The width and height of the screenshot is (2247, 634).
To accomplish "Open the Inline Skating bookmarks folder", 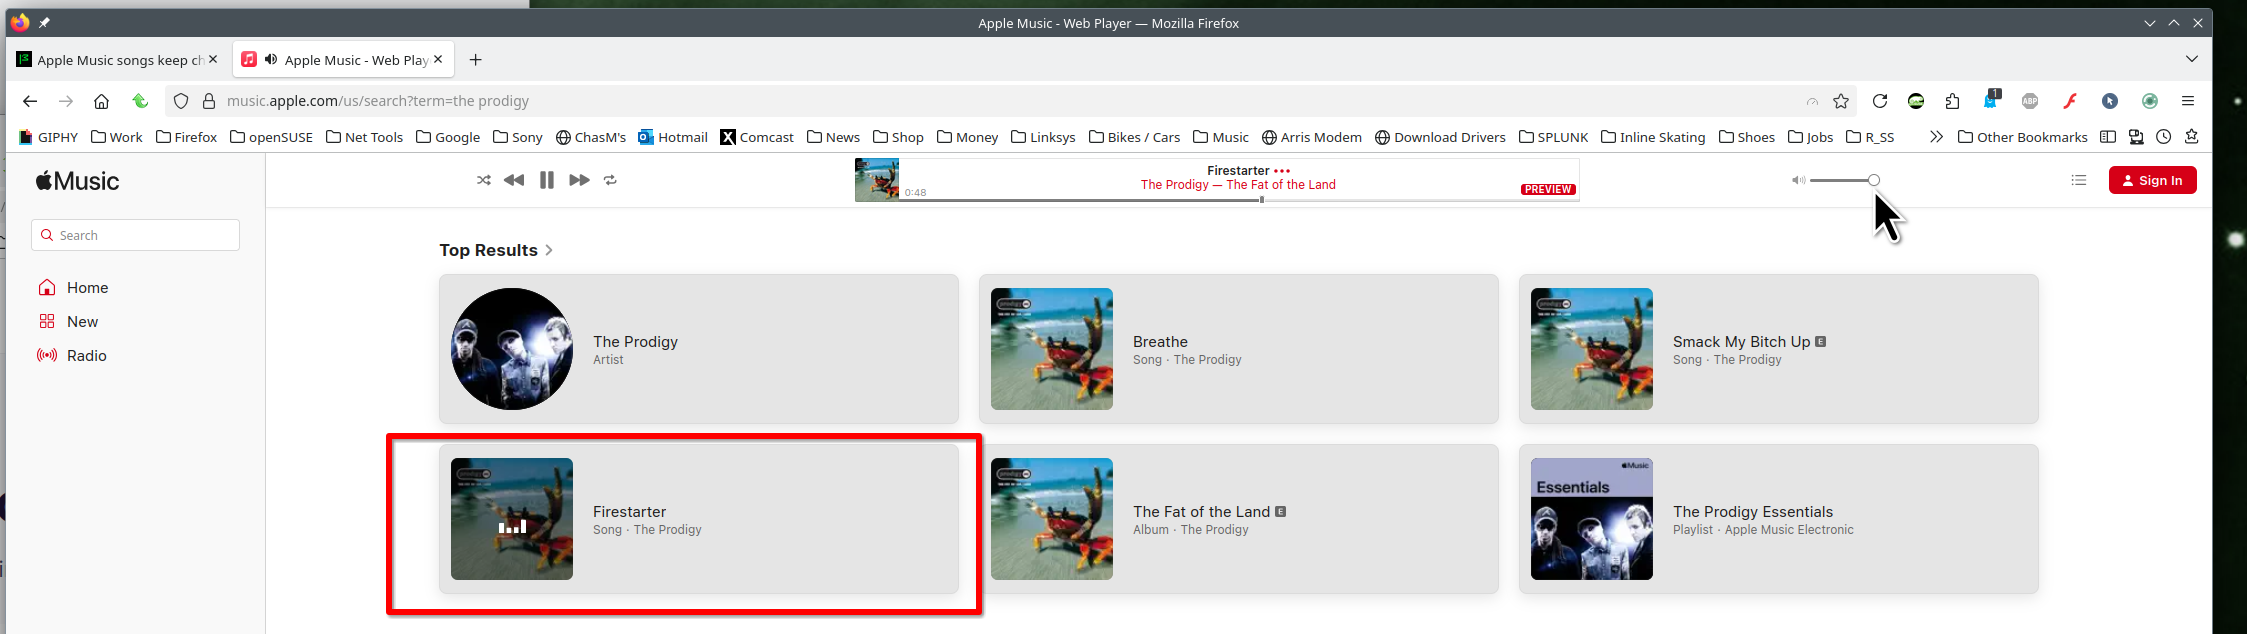I will 1653,137.
